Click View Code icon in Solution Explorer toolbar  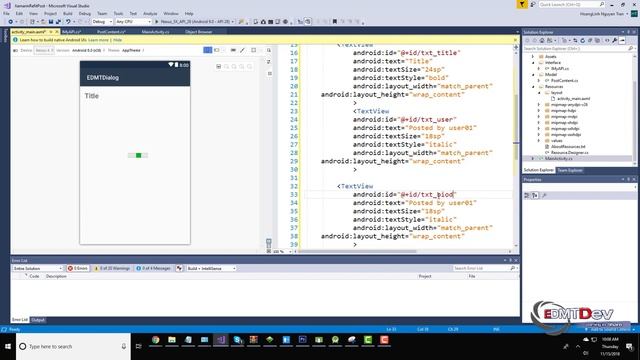[607, 40]
